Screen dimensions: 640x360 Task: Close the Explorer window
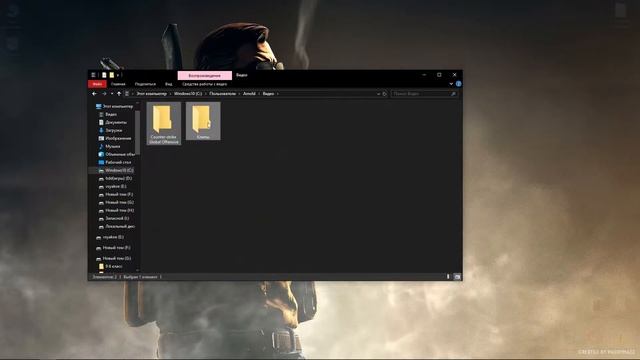(x=454, y=75)
